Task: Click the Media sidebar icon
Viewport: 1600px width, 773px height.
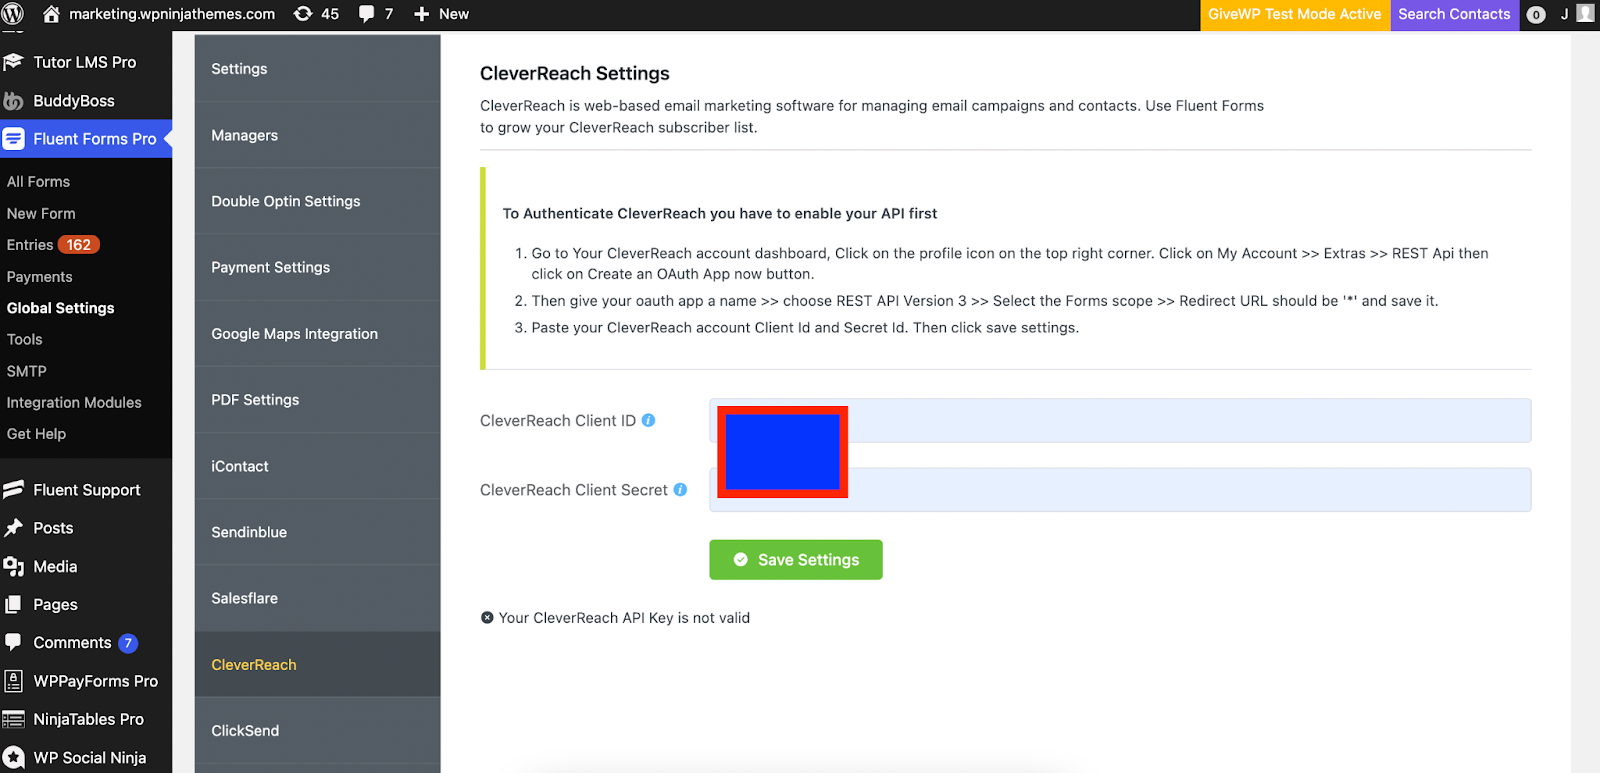Action: tap(13, 567)
